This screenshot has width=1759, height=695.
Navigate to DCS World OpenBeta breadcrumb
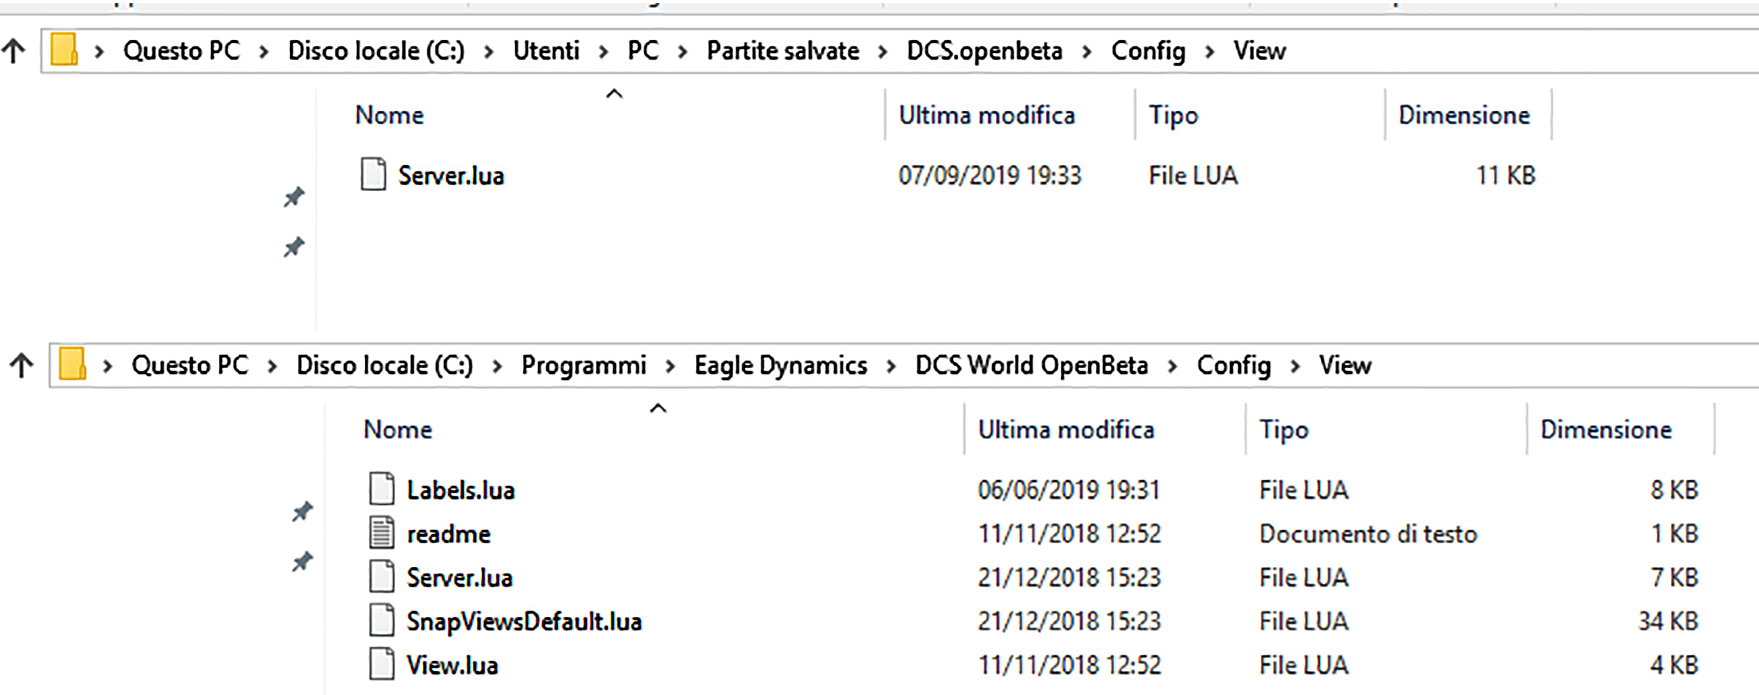coord(1031,365)
